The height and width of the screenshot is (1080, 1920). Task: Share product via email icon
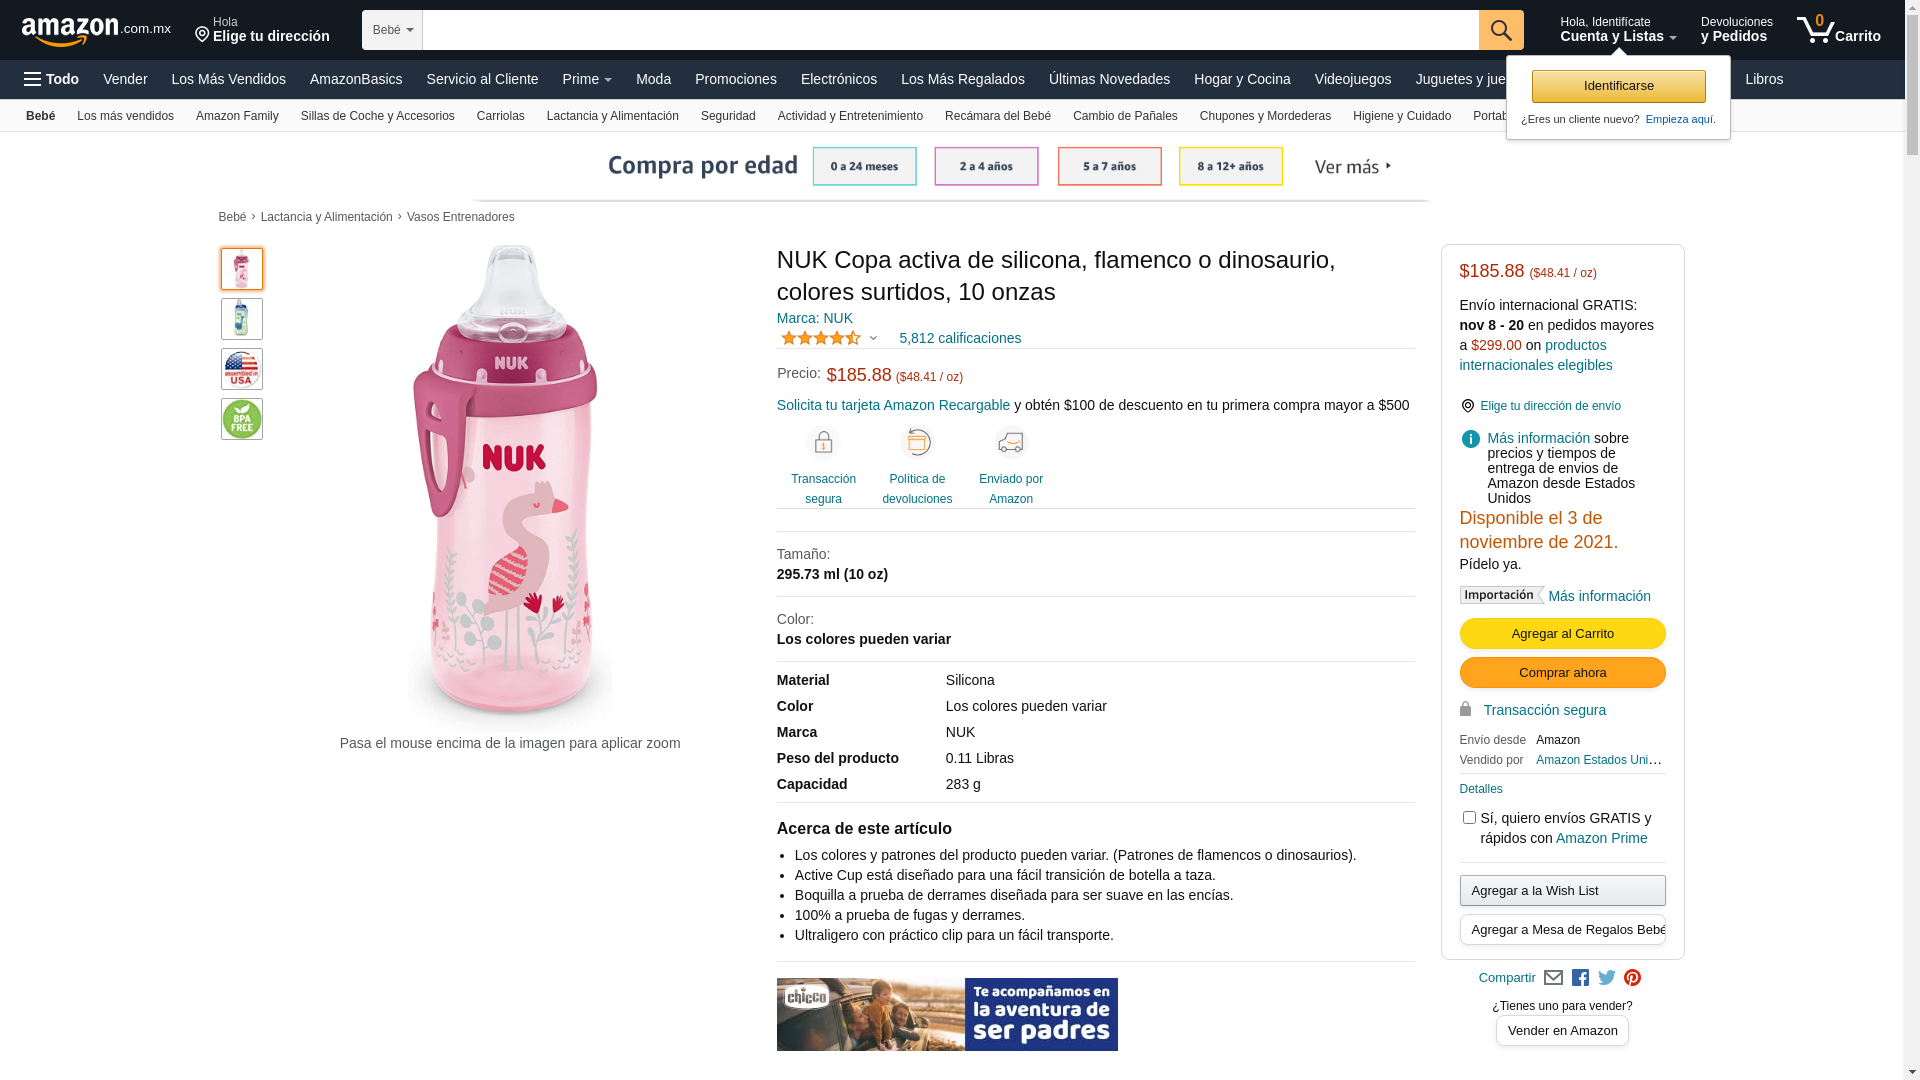[1553, 978]
